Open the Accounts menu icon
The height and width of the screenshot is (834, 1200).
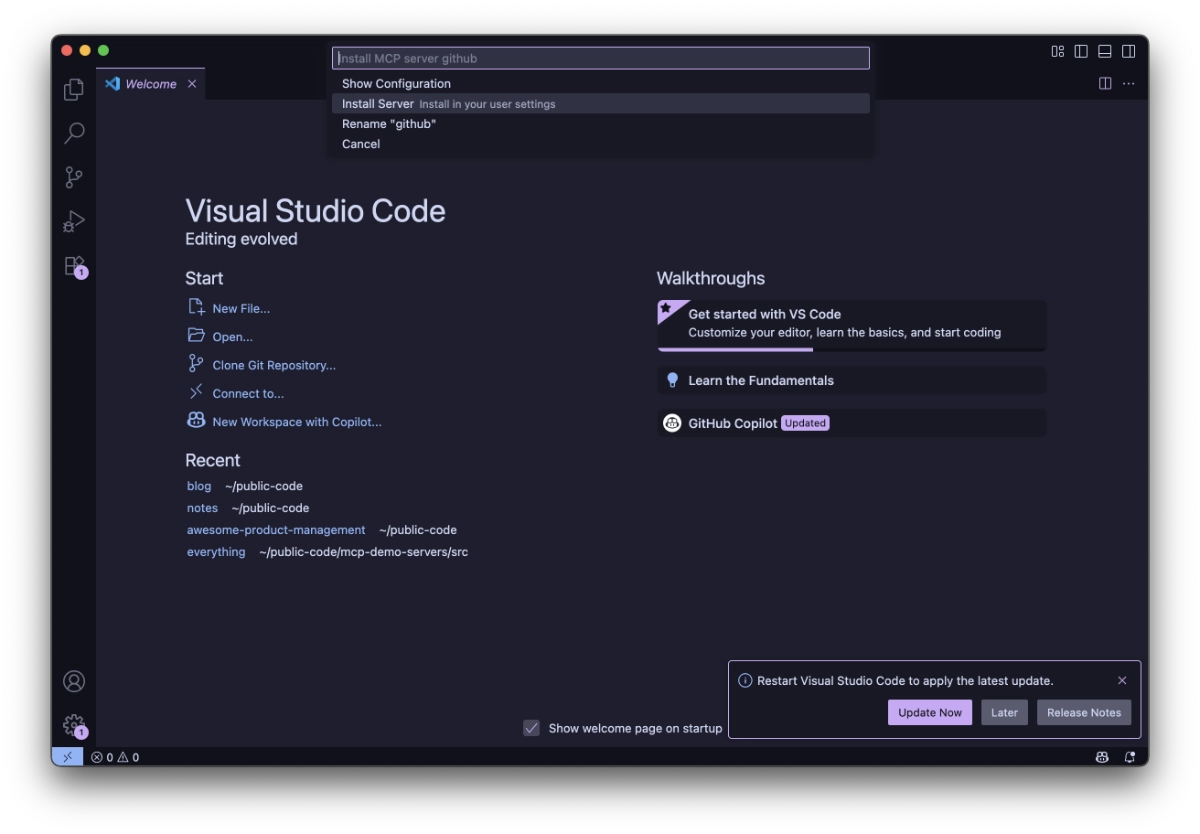coord(74,681)
